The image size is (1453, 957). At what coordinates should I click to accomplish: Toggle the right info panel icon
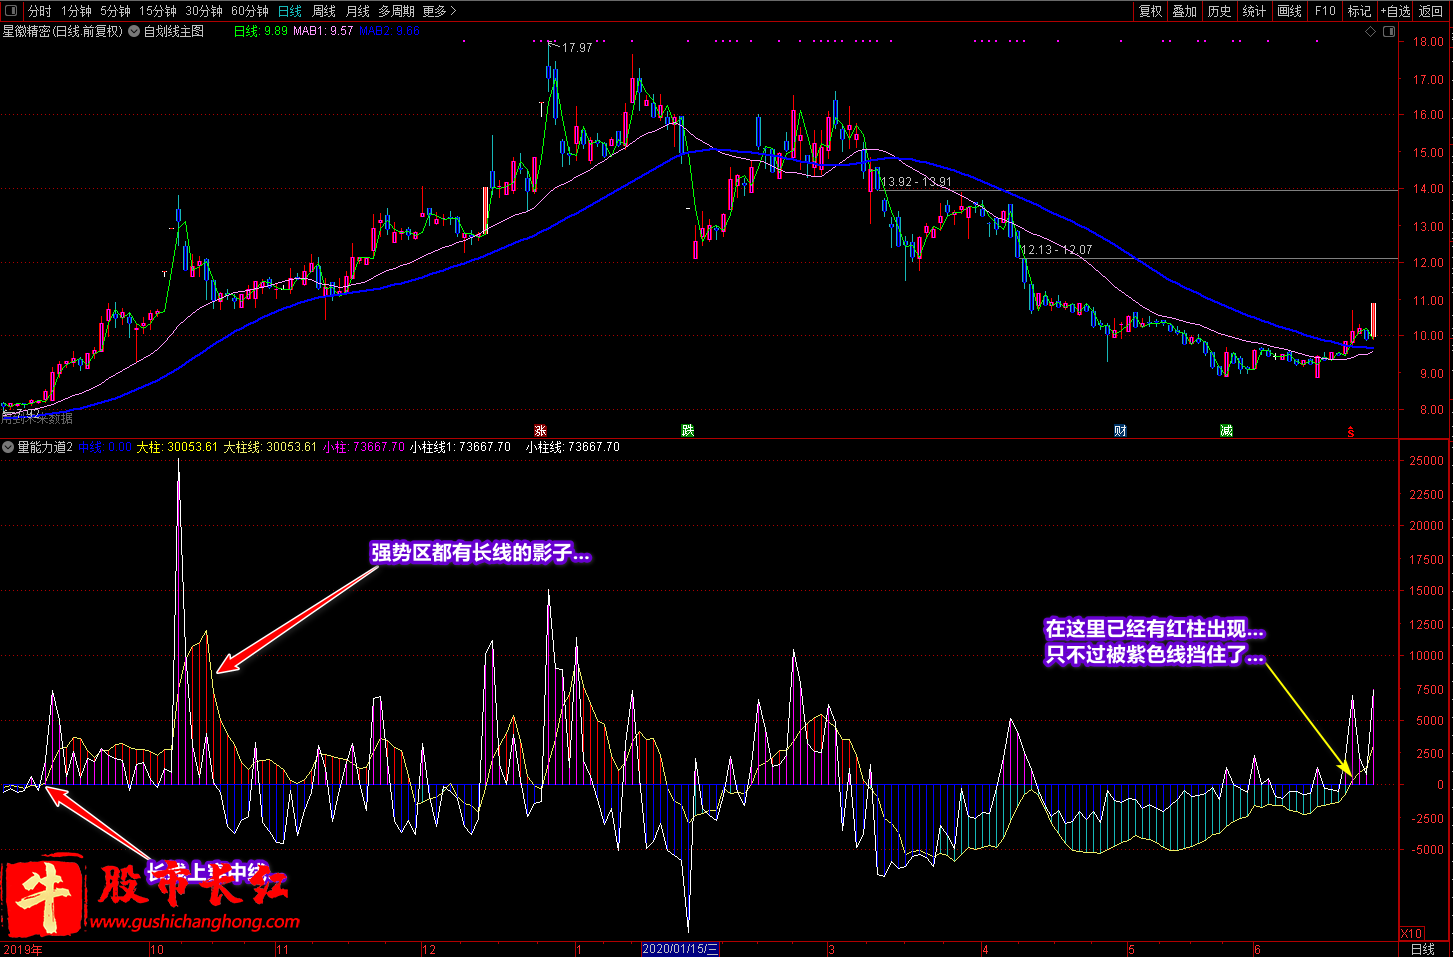pyautogui.click(x=1389, y=31)
